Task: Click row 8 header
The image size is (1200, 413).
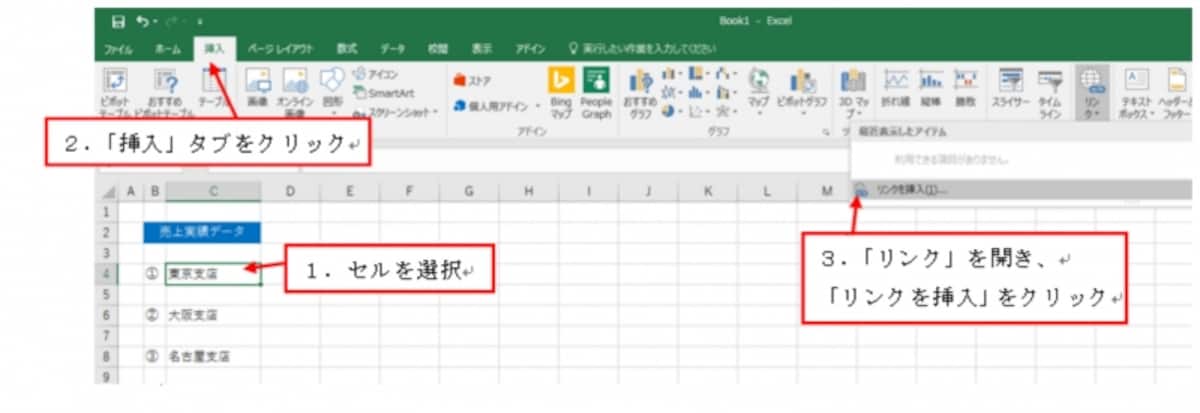Action: 106,355
